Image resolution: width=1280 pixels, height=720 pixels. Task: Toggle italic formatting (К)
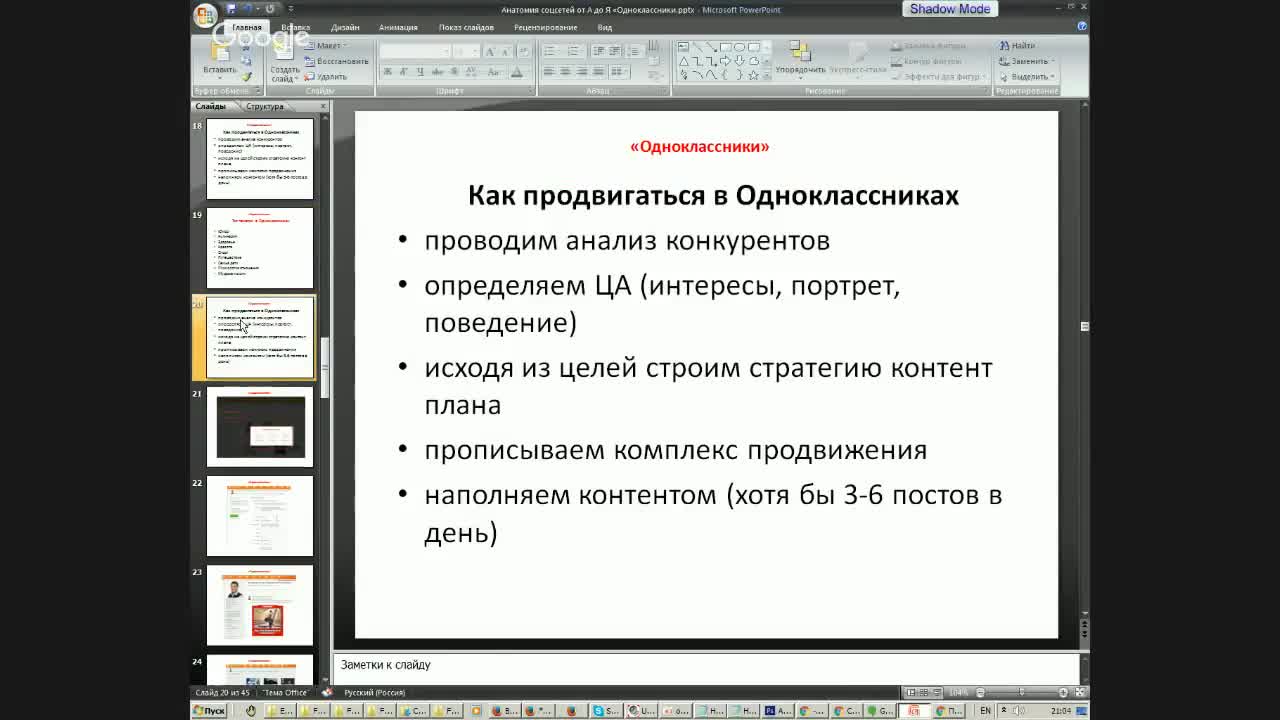tap(404, 71)
